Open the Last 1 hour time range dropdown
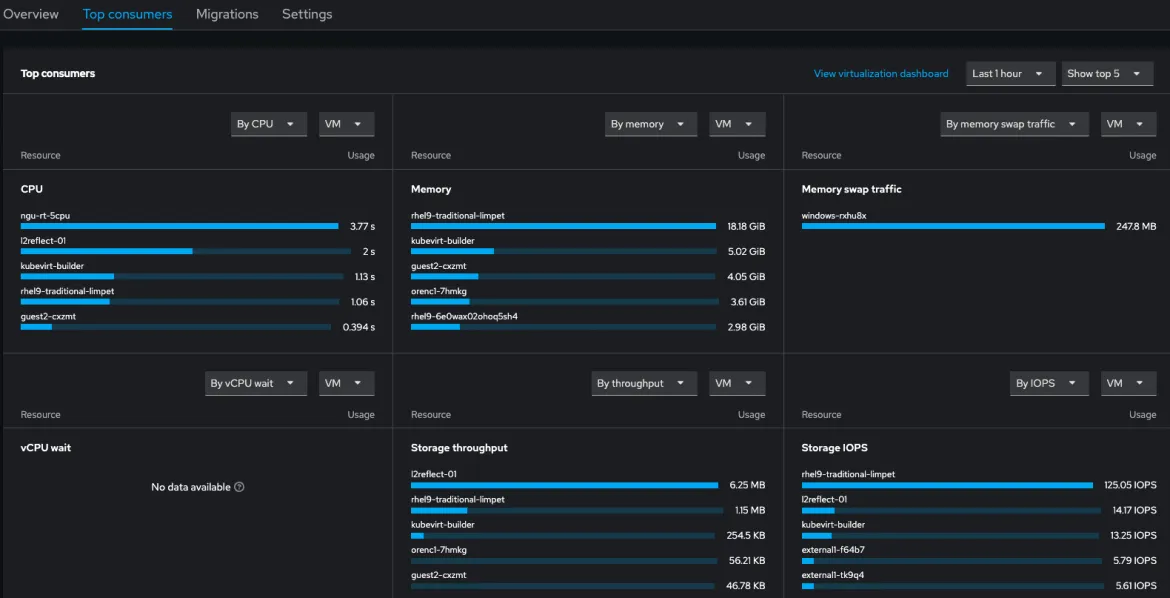The width and height of the screenshot is (1170, 598). click(x=1010, y=73)
